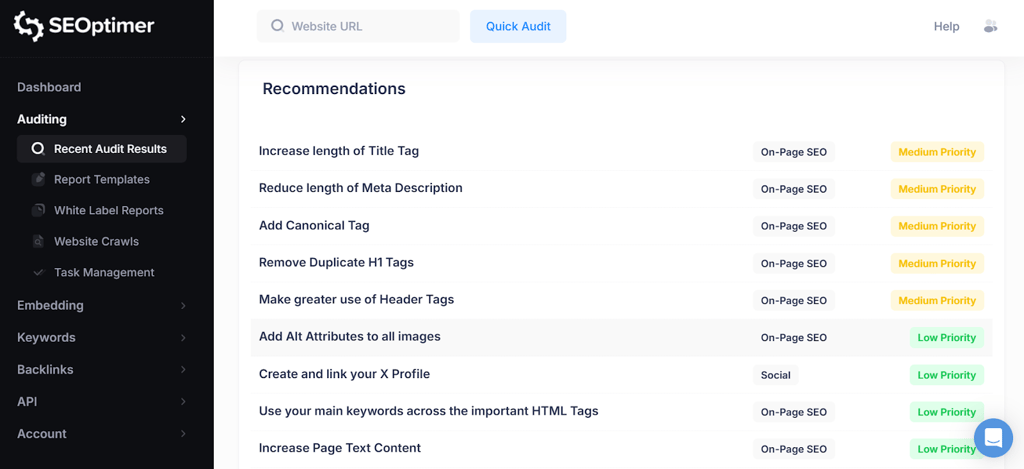Click the Website Crawls sidebar icon
This screenshot has width=1024, height=469.
click(38, 242)
